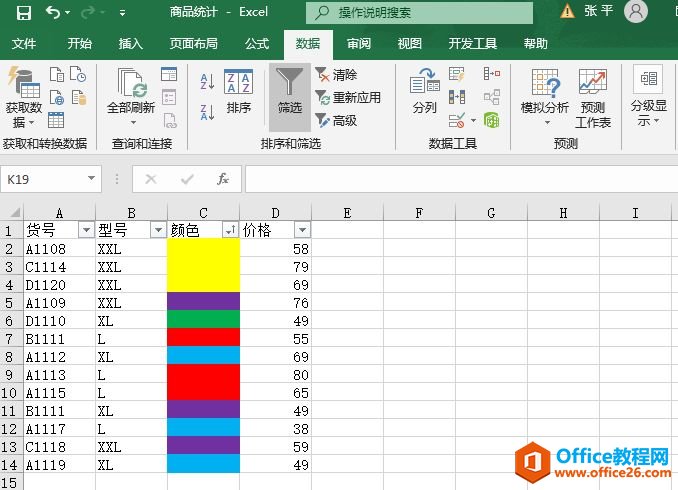The width and height of the screenshot is (678, 490).
Task: Switch to the 插入 ribbon tab
Action: (x=130, y=43)
